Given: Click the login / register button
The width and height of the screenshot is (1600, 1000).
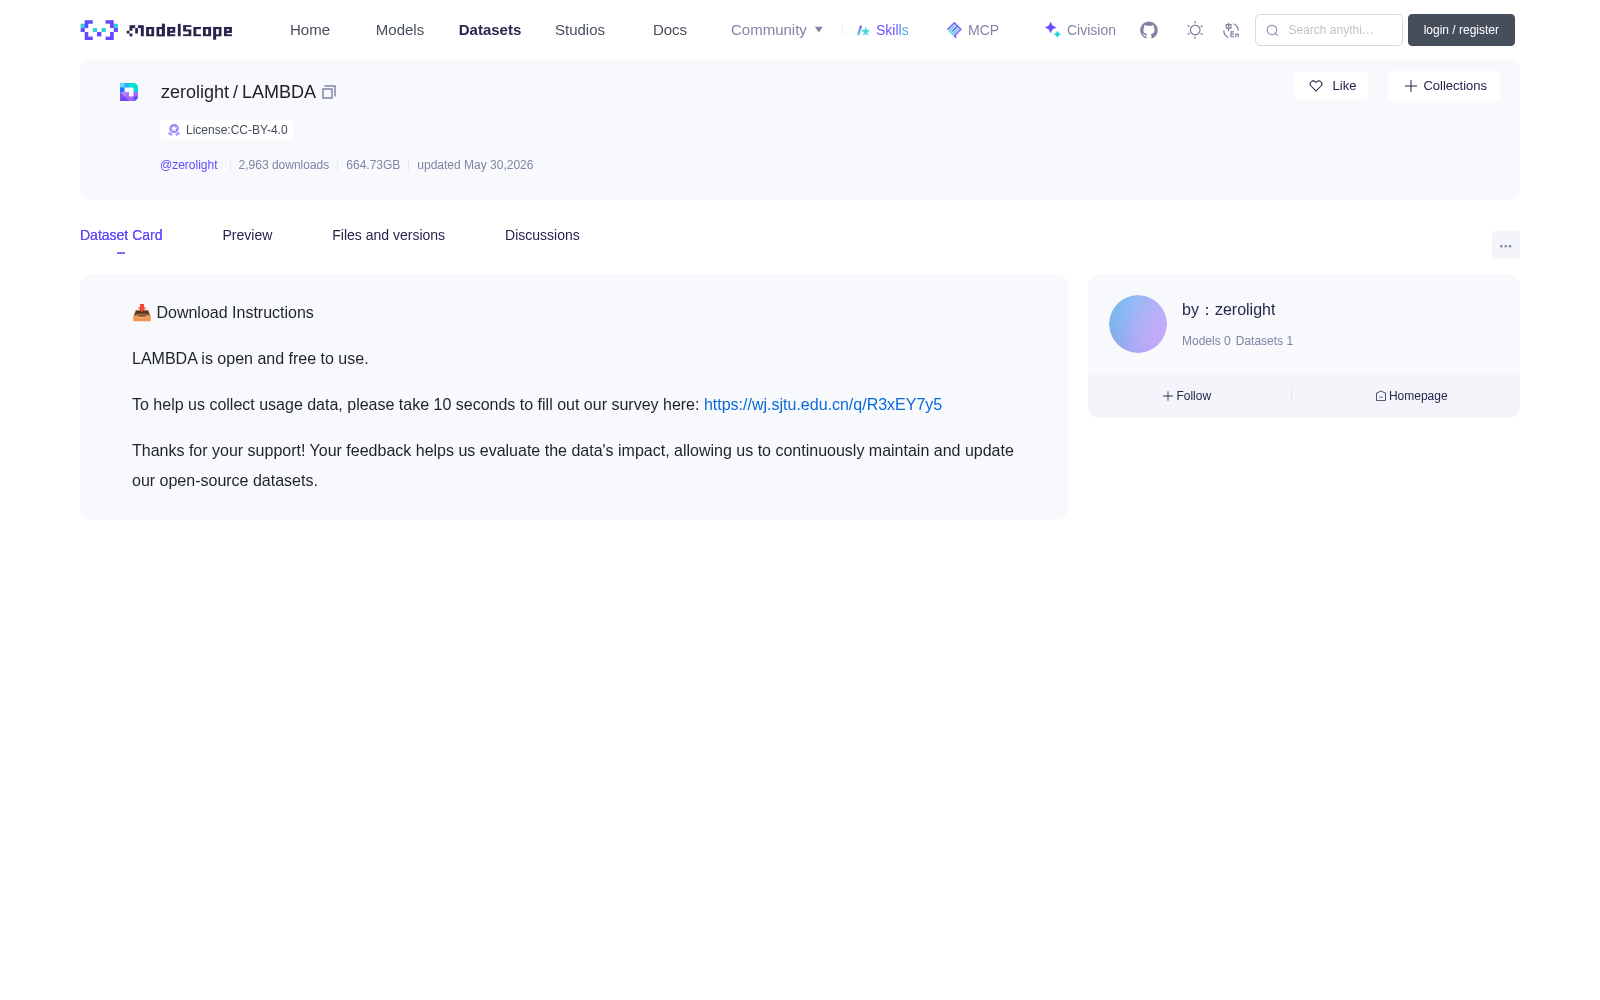Looking at the screenshot, I should (x=1461, y=30).
